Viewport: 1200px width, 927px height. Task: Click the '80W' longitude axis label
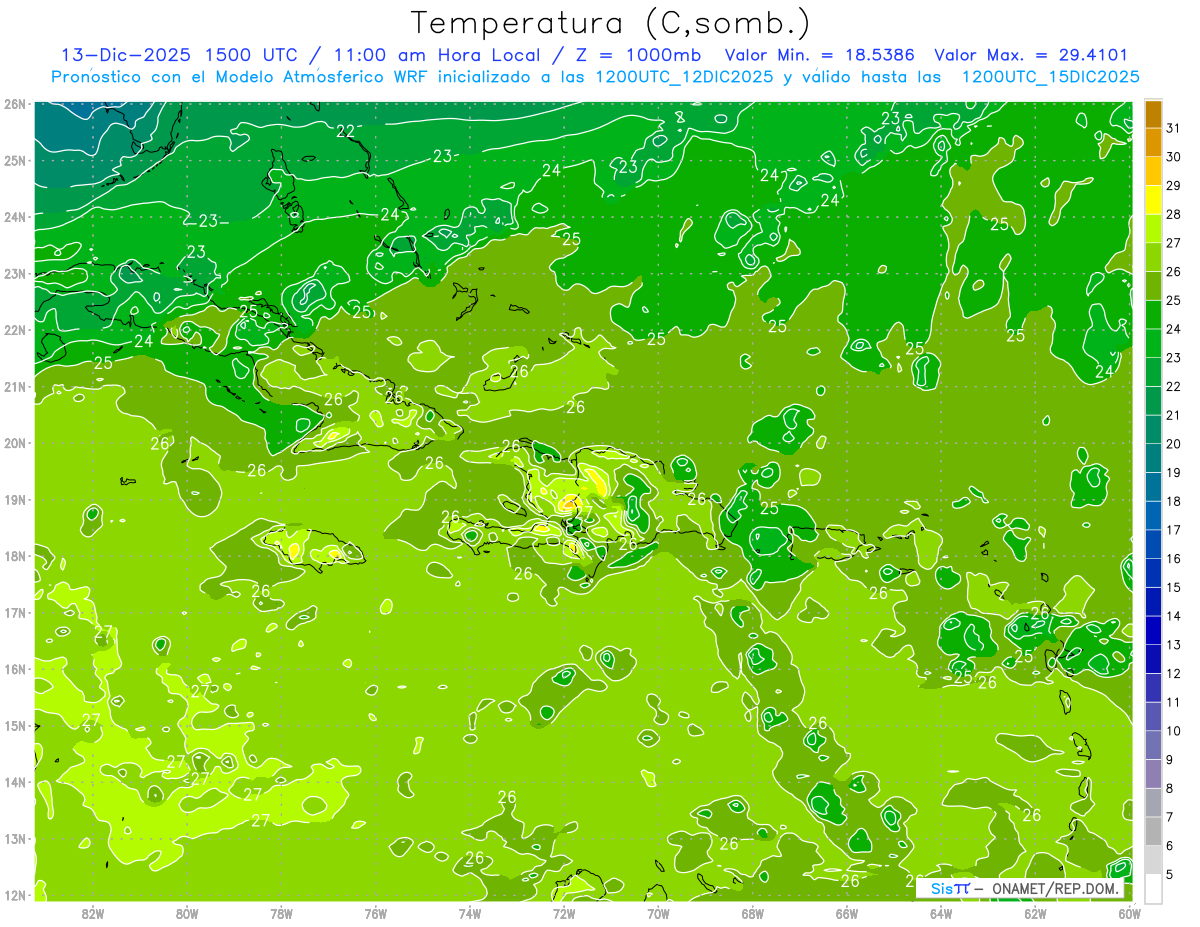187,913
